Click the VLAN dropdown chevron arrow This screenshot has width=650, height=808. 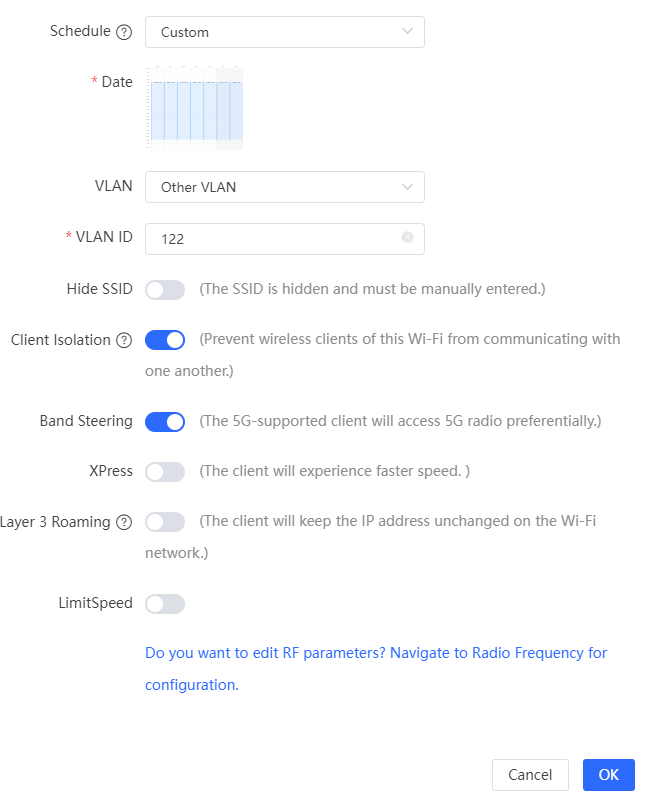[407, 187]
